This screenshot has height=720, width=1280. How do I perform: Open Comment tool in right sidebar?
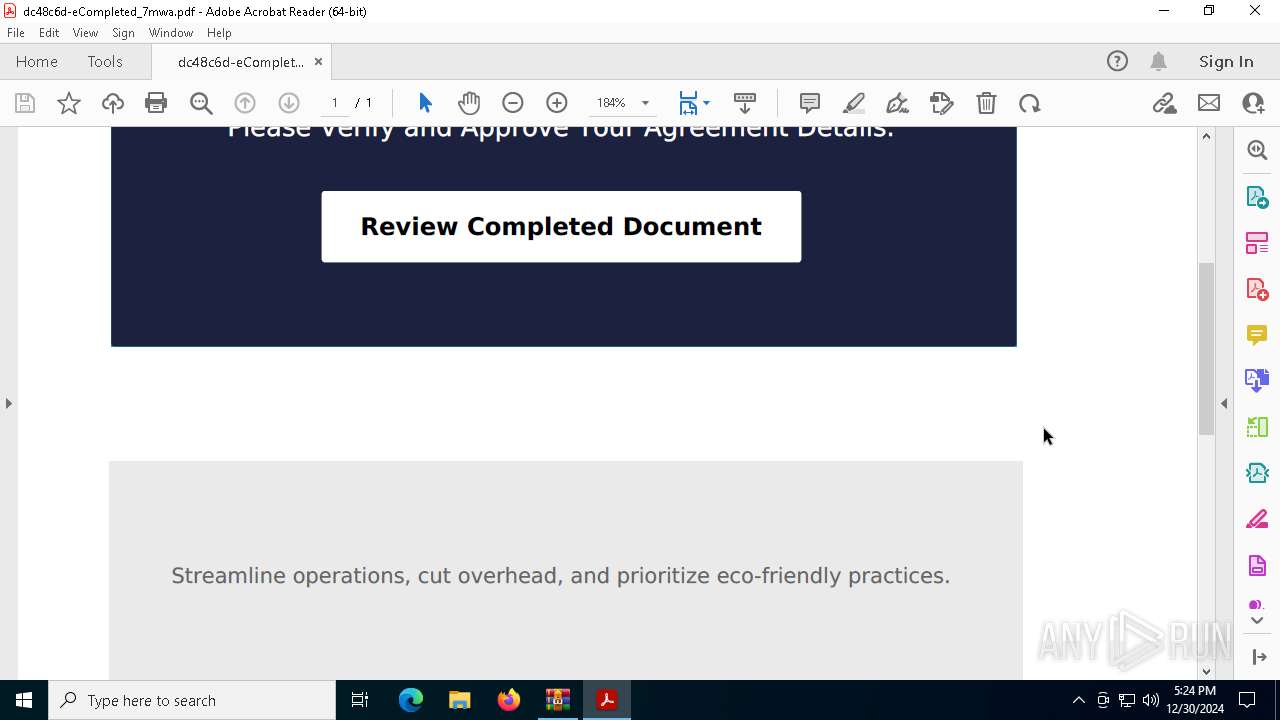1257,335
